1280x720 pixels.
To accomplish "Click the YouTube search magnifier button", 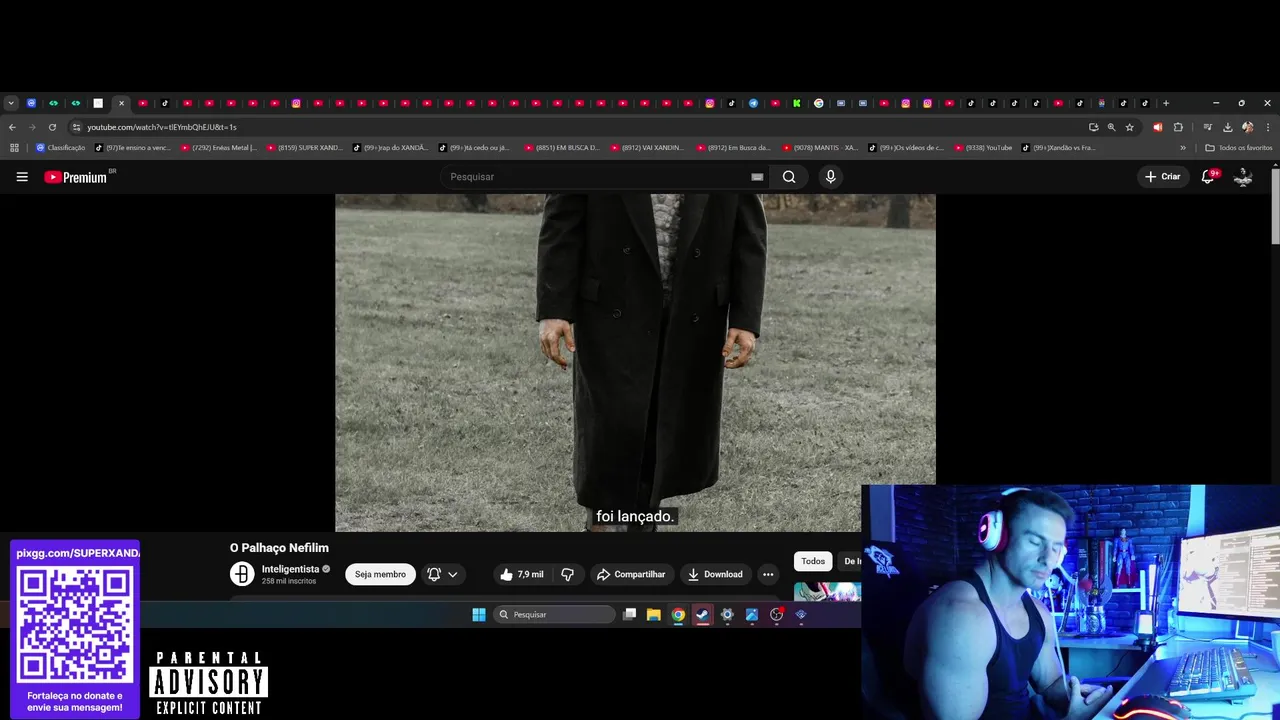I will (789, 177).
